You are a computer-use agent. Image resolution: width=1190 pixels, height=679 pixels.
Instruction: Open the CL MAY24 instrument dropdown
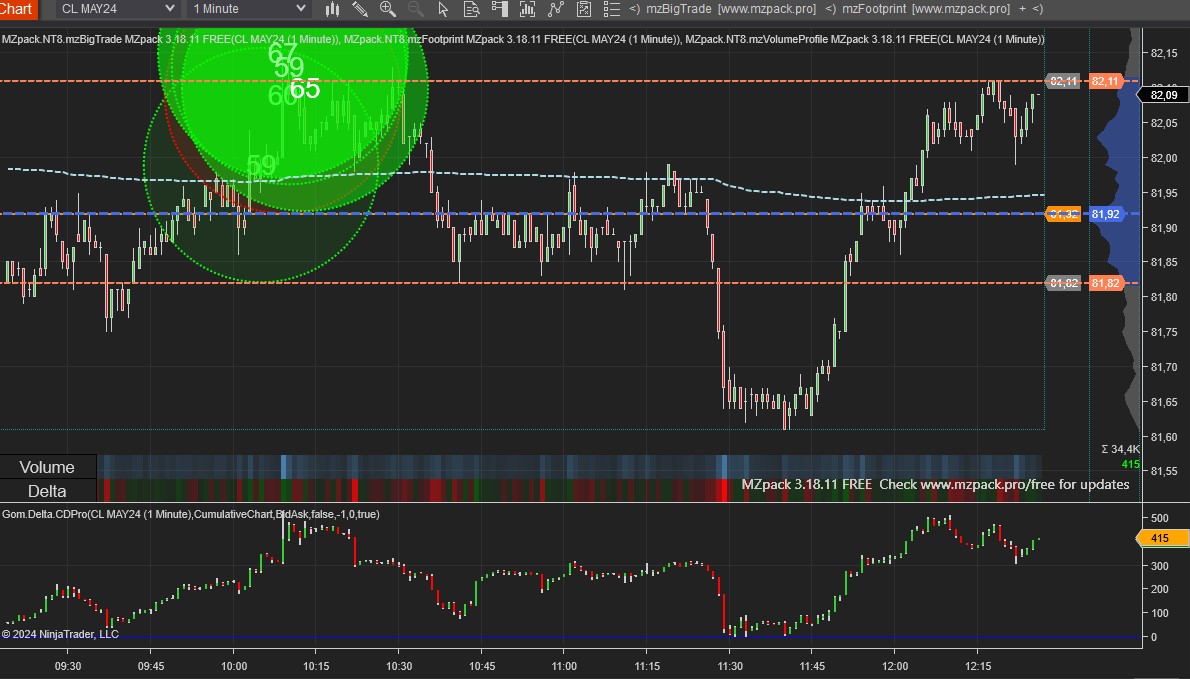[118, 9]
